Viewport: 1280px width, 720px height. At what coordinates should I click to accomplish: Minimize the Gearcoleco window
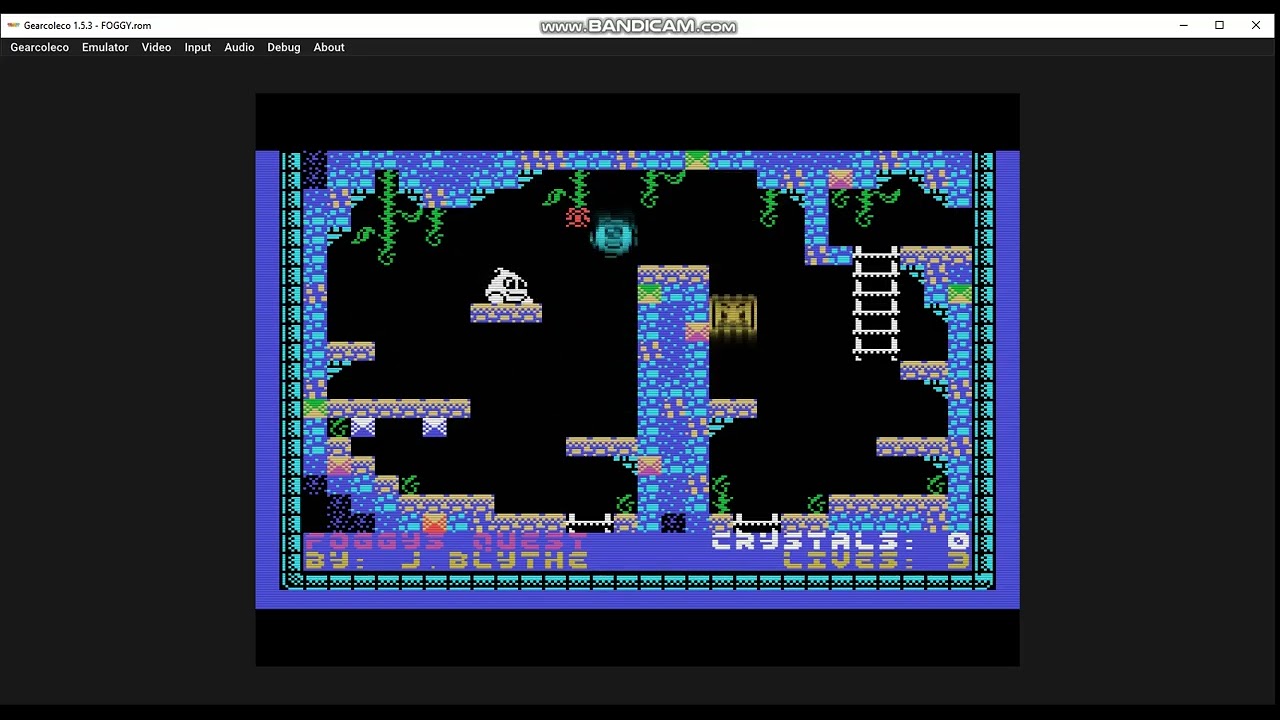(1183, 25)
